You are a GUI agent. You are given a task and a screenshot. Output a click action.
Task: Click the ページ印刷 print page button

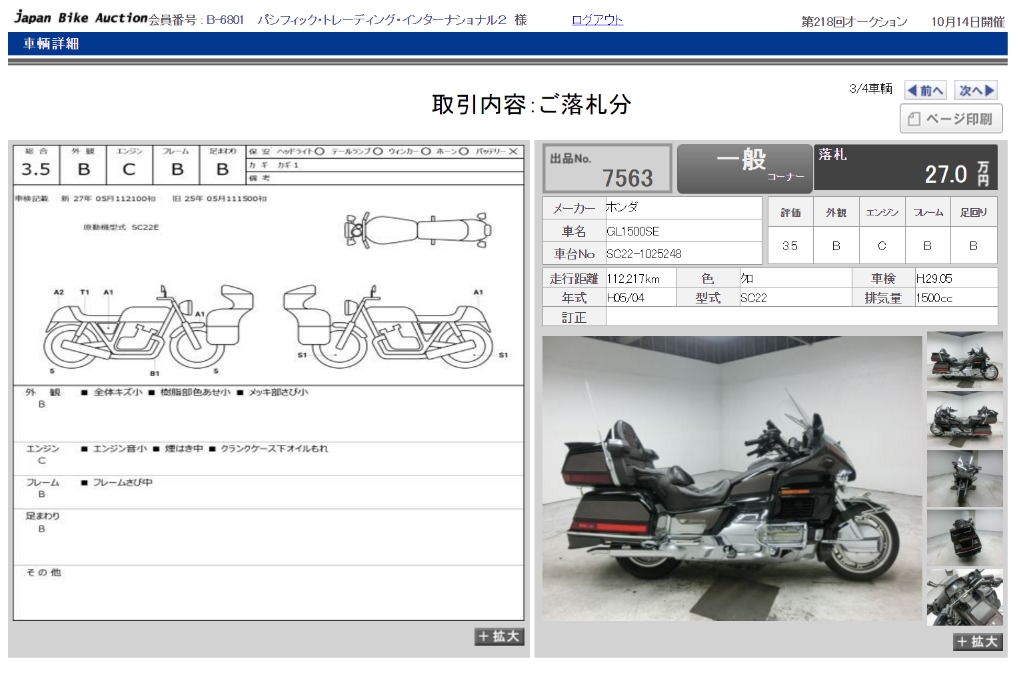[951, 119]
